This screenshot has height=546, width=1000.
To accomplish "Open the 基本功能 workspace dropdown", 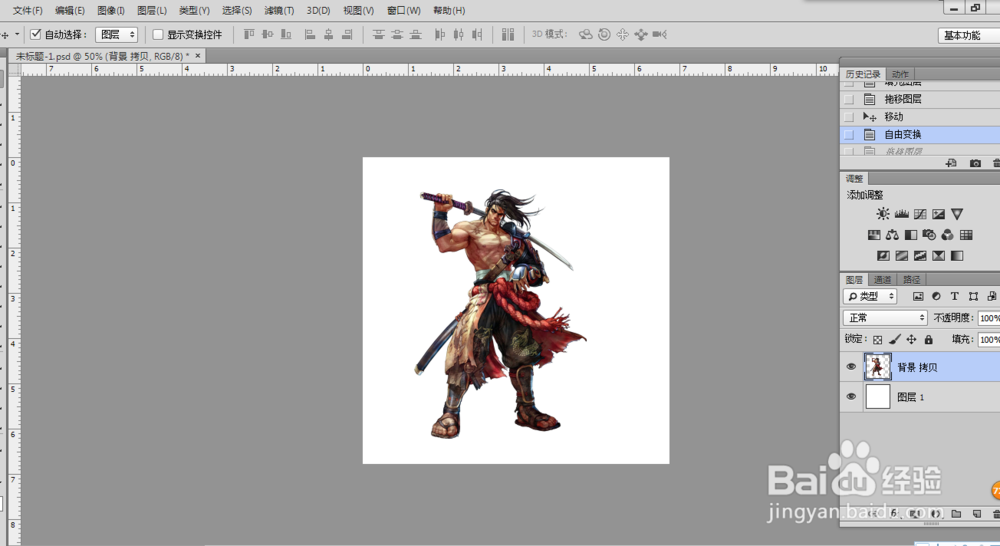I will [x=969, y=36].
